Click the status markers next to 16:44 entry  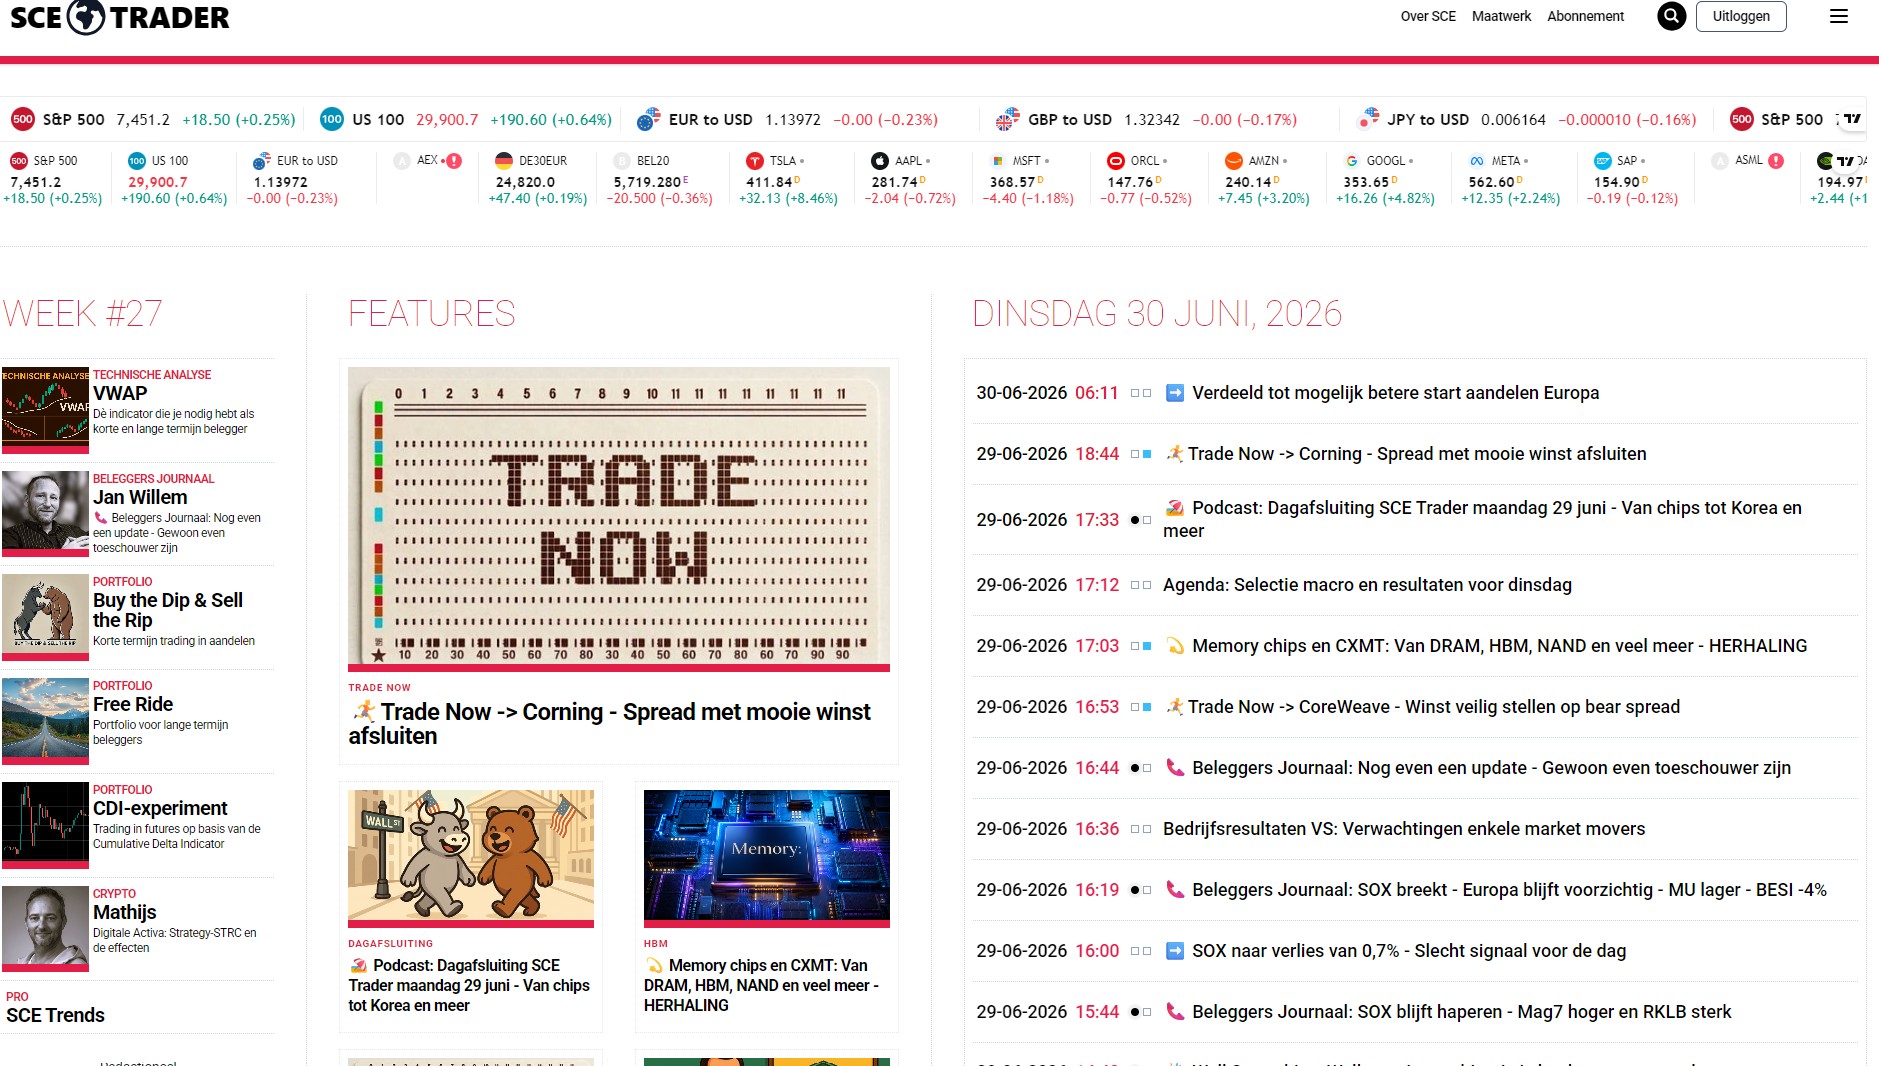(1141, 768)
